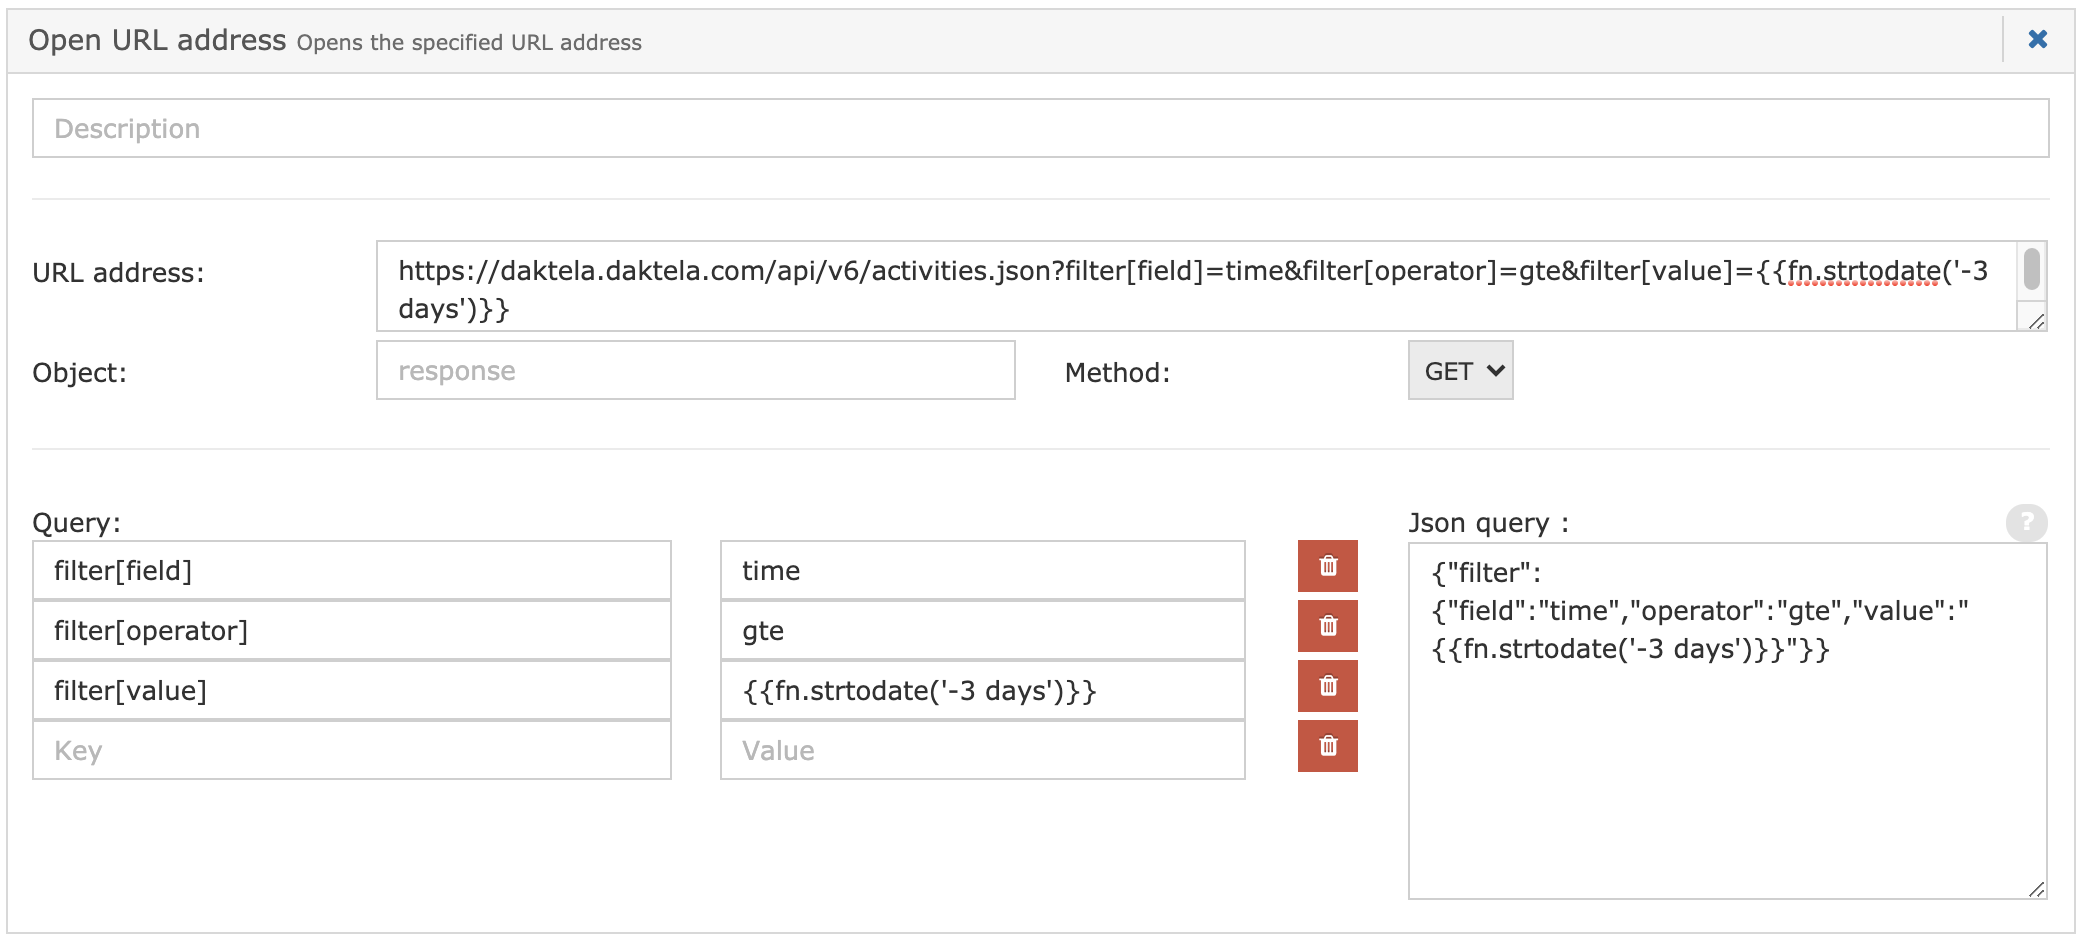
Task: Close the Open URL address dialog
Action: coord(2037,40)
